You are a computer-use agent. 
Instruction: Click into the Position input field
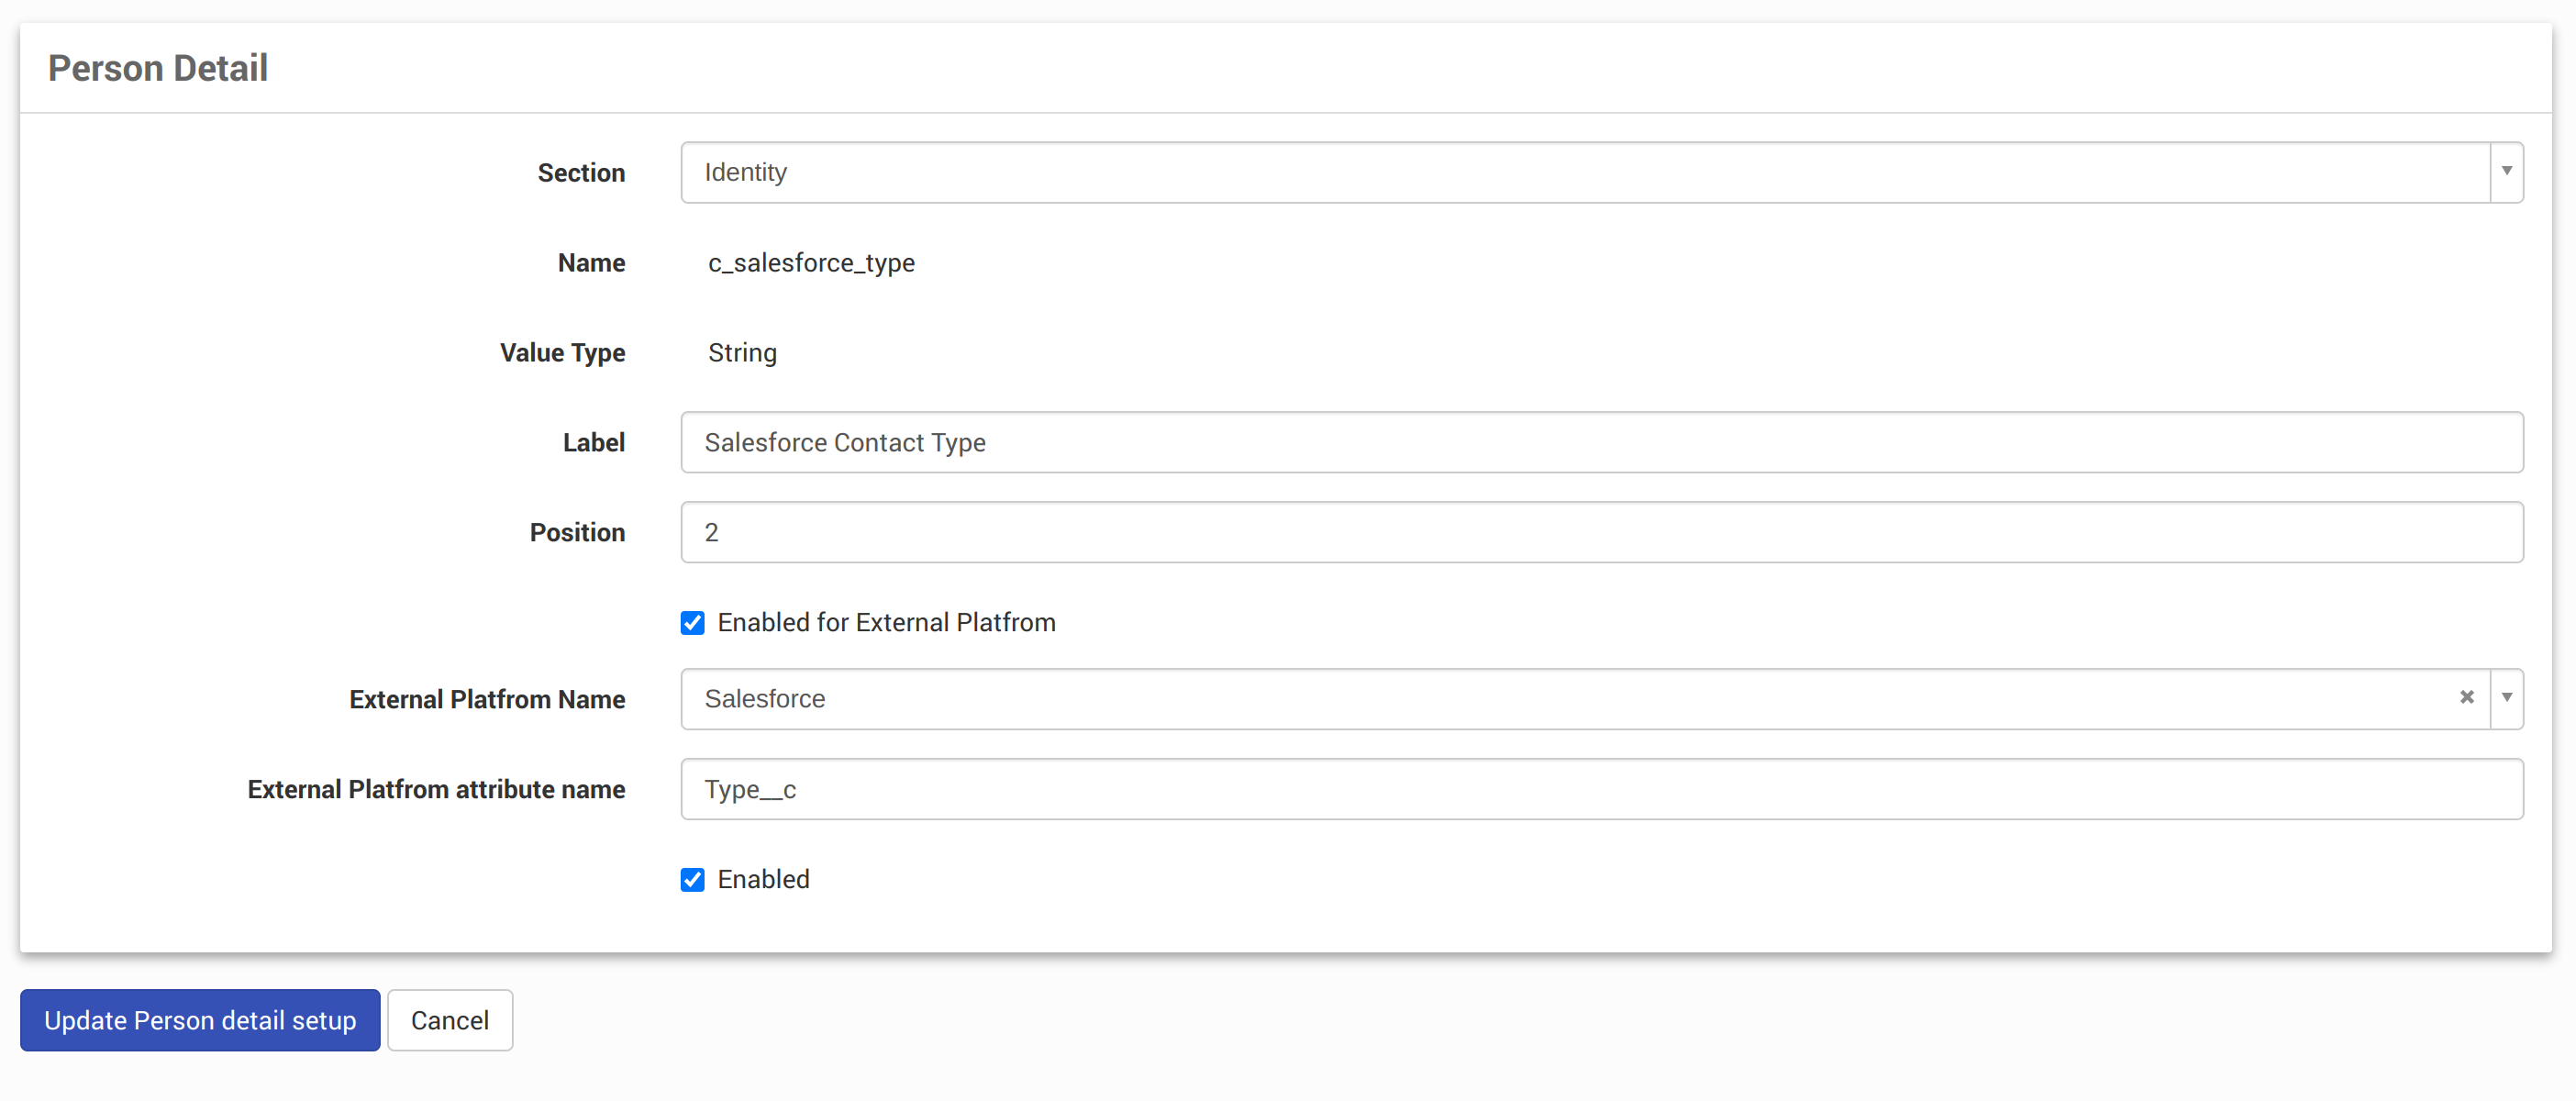1601,532
